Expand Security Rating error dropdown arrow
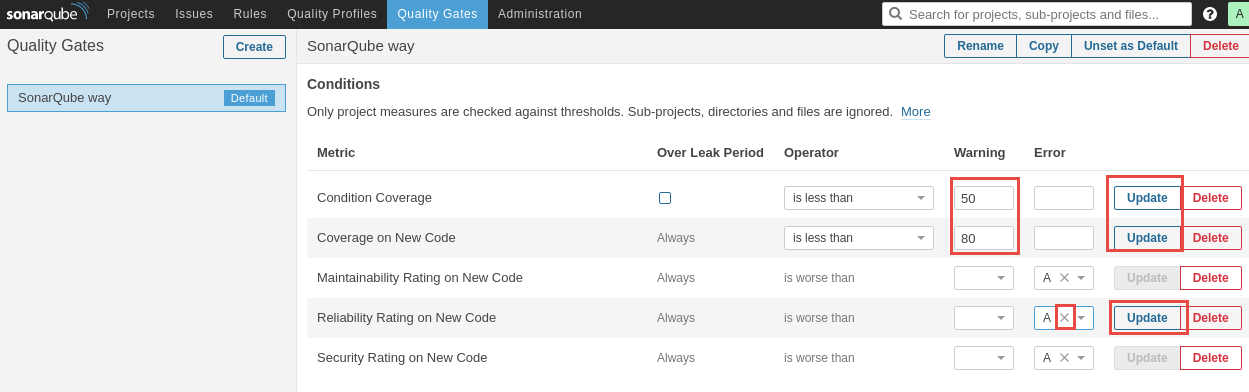The height and width of the screenshot is (392, 1249). click(x=1081, y=358)
